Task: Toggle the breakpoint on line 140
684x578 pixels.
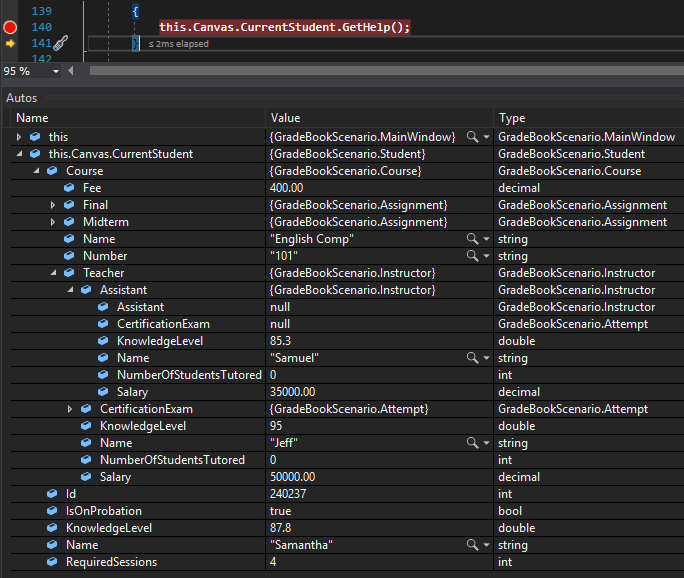Action: [10, 27]
